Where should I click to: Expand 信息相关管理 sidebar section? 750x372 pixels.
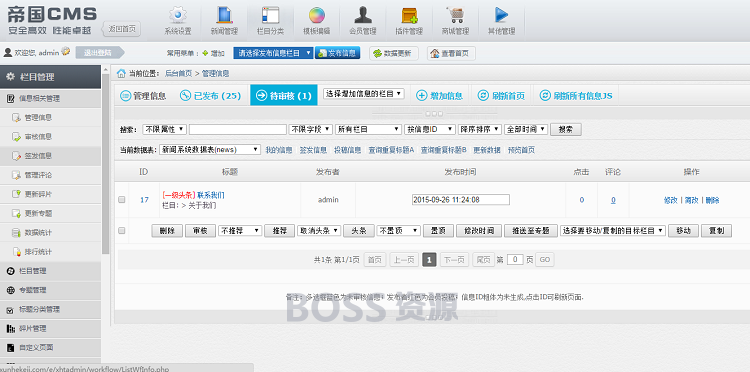click(x=50, y=98)
